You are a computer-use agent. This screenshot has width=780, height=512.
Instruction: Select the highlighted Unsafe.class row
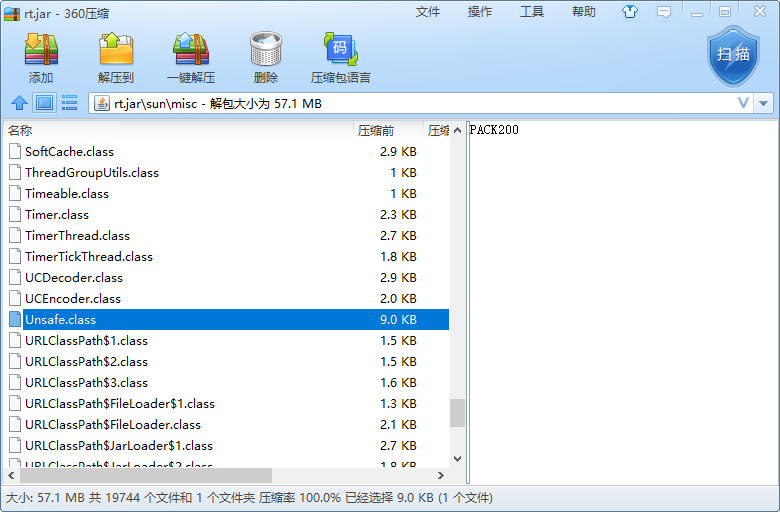pyautogui.click(x=229, y=319)
